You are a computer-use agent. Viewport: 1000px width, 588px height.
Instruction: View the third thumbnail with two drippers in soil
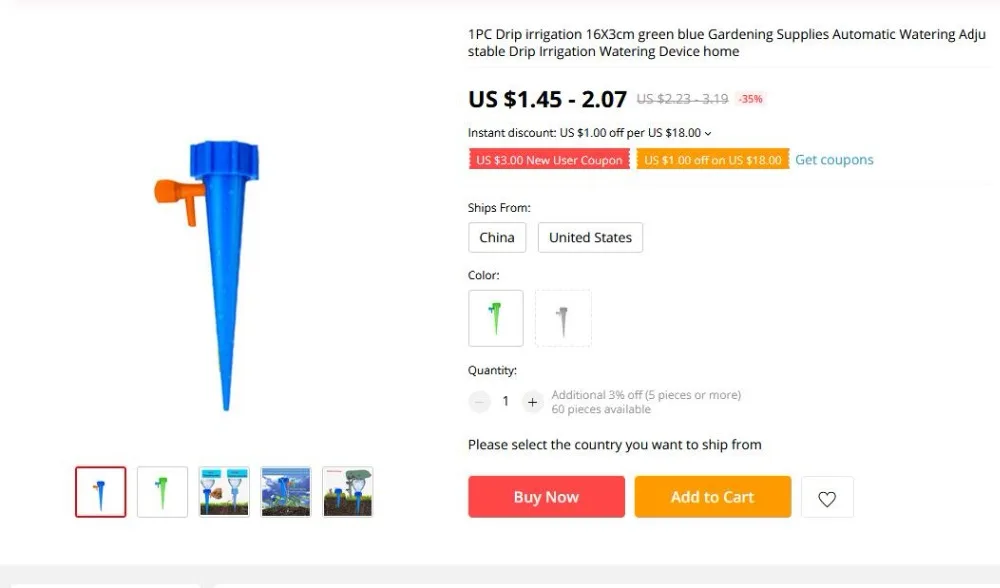(x=224, y=492)
